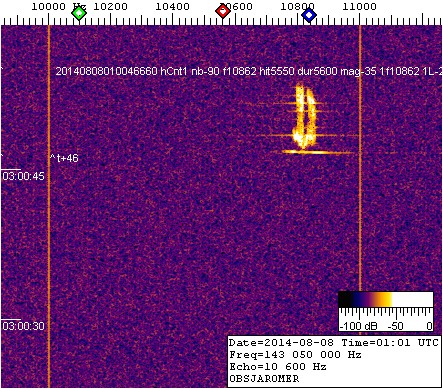Click the OBSJAROMER station label

coord(264,379)
